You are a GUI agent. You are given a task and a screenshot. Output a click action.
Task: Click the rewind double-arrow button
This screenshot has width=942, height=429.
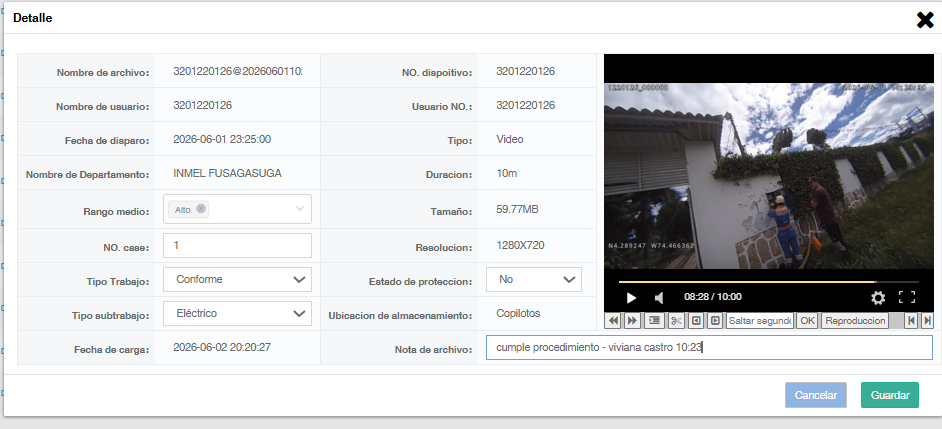[613, 321]
